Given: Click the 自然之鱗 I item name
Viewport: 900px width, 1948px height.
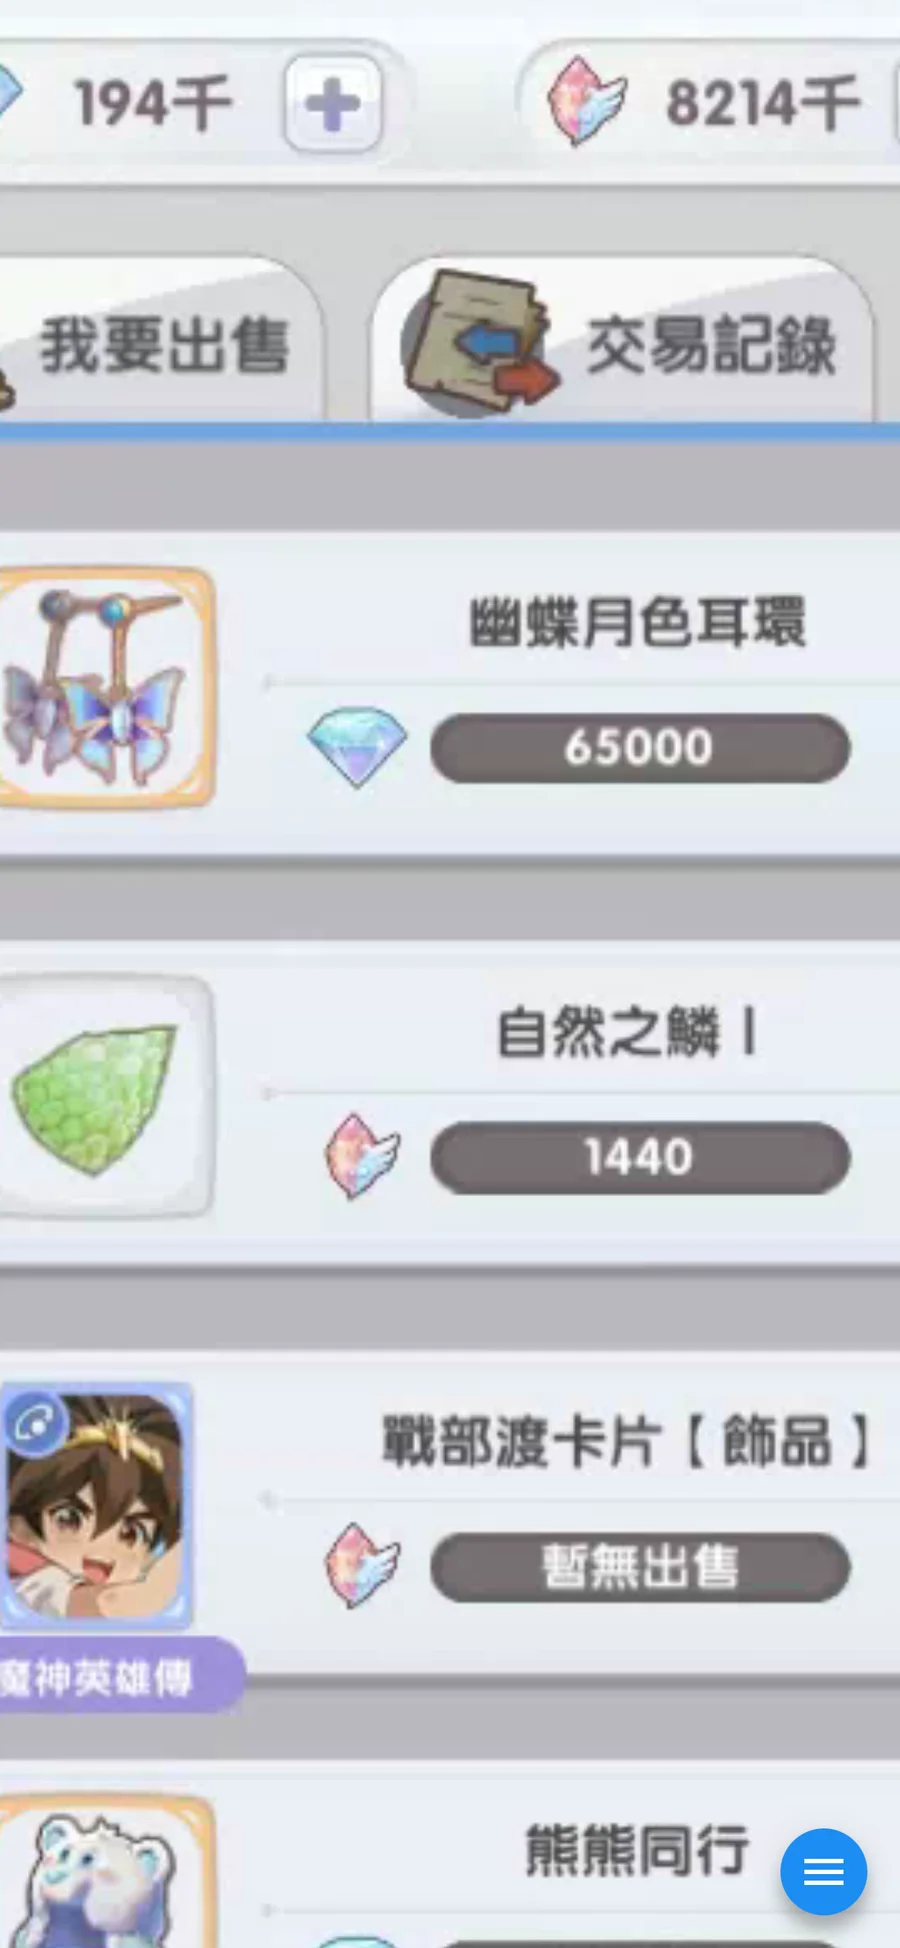Looking at the screenshot, I should point(626,1032).
